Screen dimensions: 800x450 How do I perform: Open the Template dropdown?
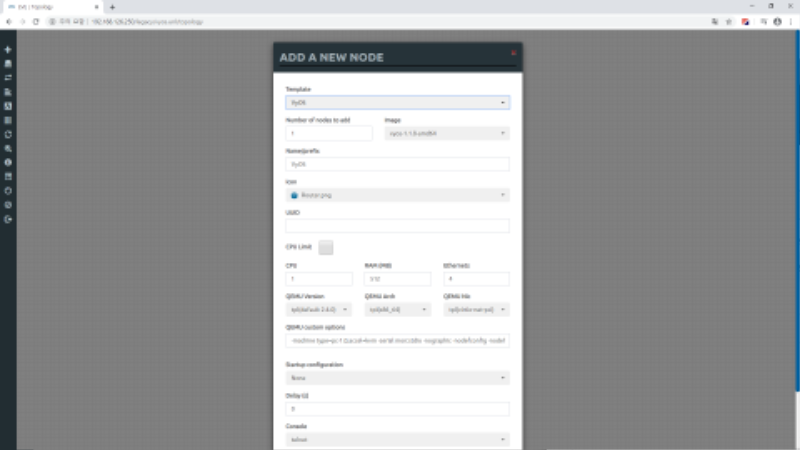click(x=397, y=102)
